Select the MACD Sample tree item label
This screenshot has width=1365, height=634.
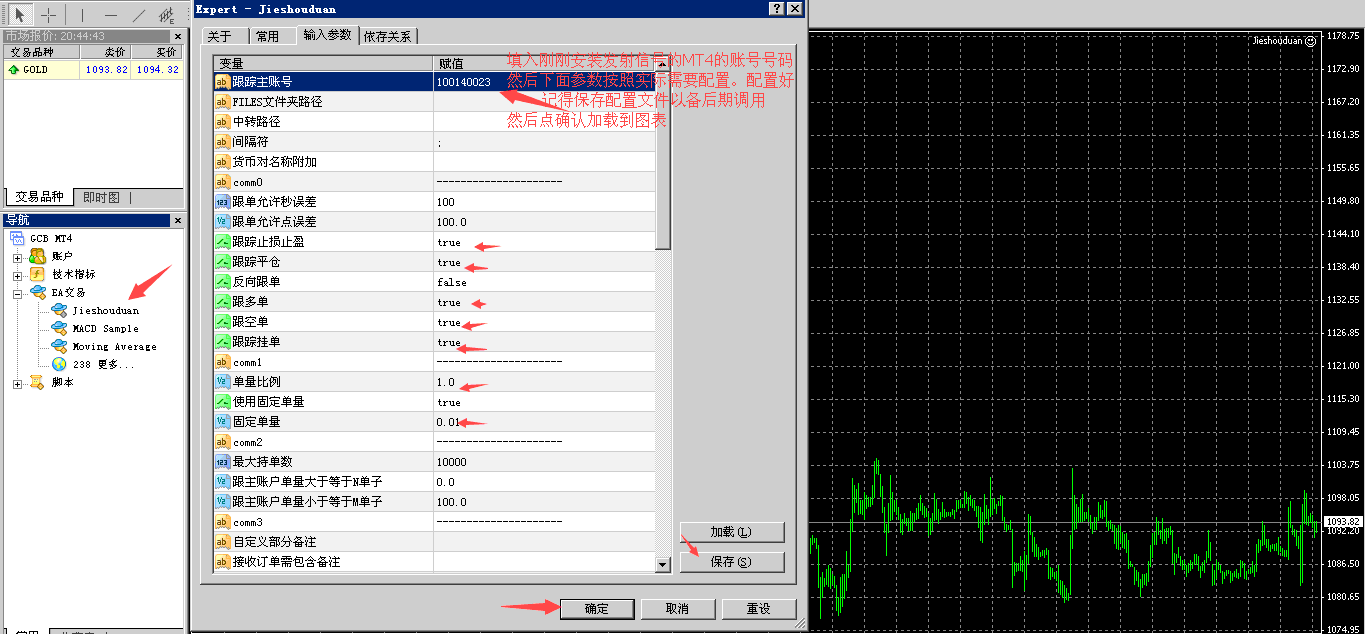106,329
